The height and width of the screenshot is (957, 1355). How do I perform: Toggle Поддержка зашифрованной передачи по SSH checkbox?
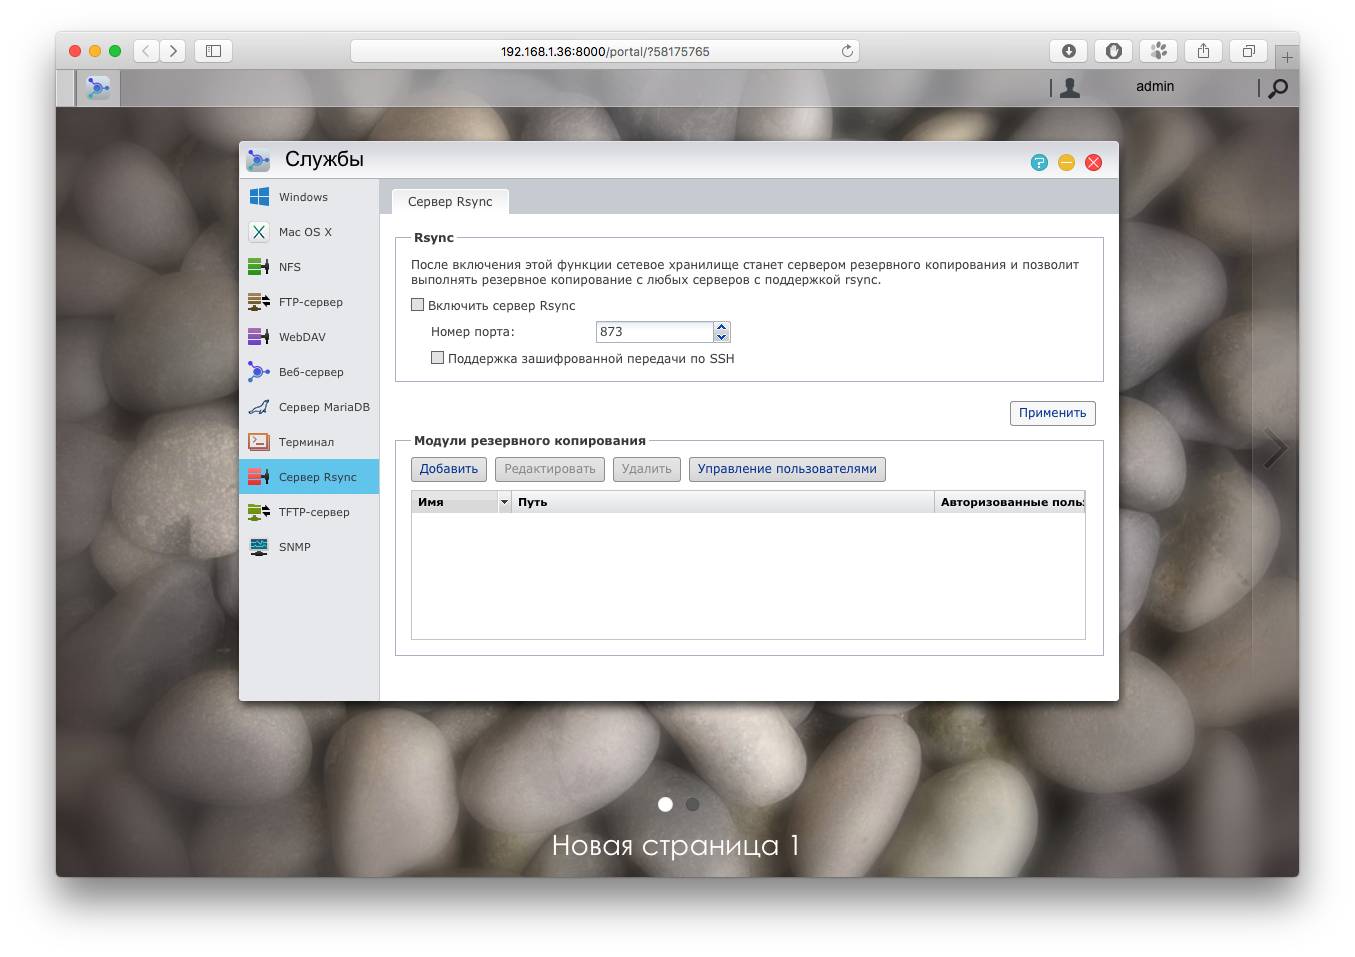click(438, 357)
